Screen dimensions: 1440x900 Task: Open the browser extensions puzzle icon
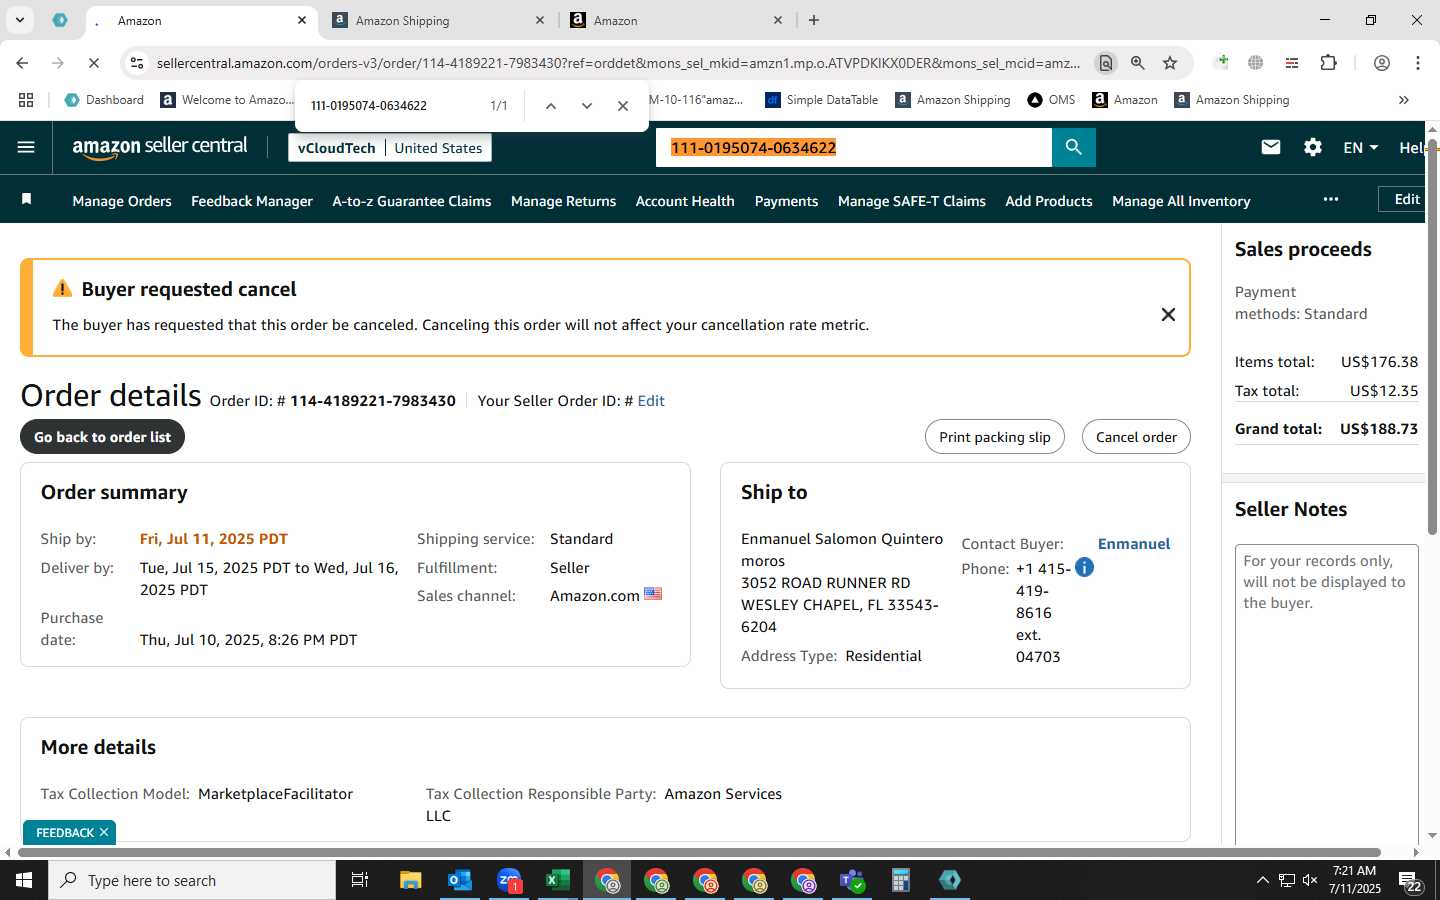[1328, 63]
